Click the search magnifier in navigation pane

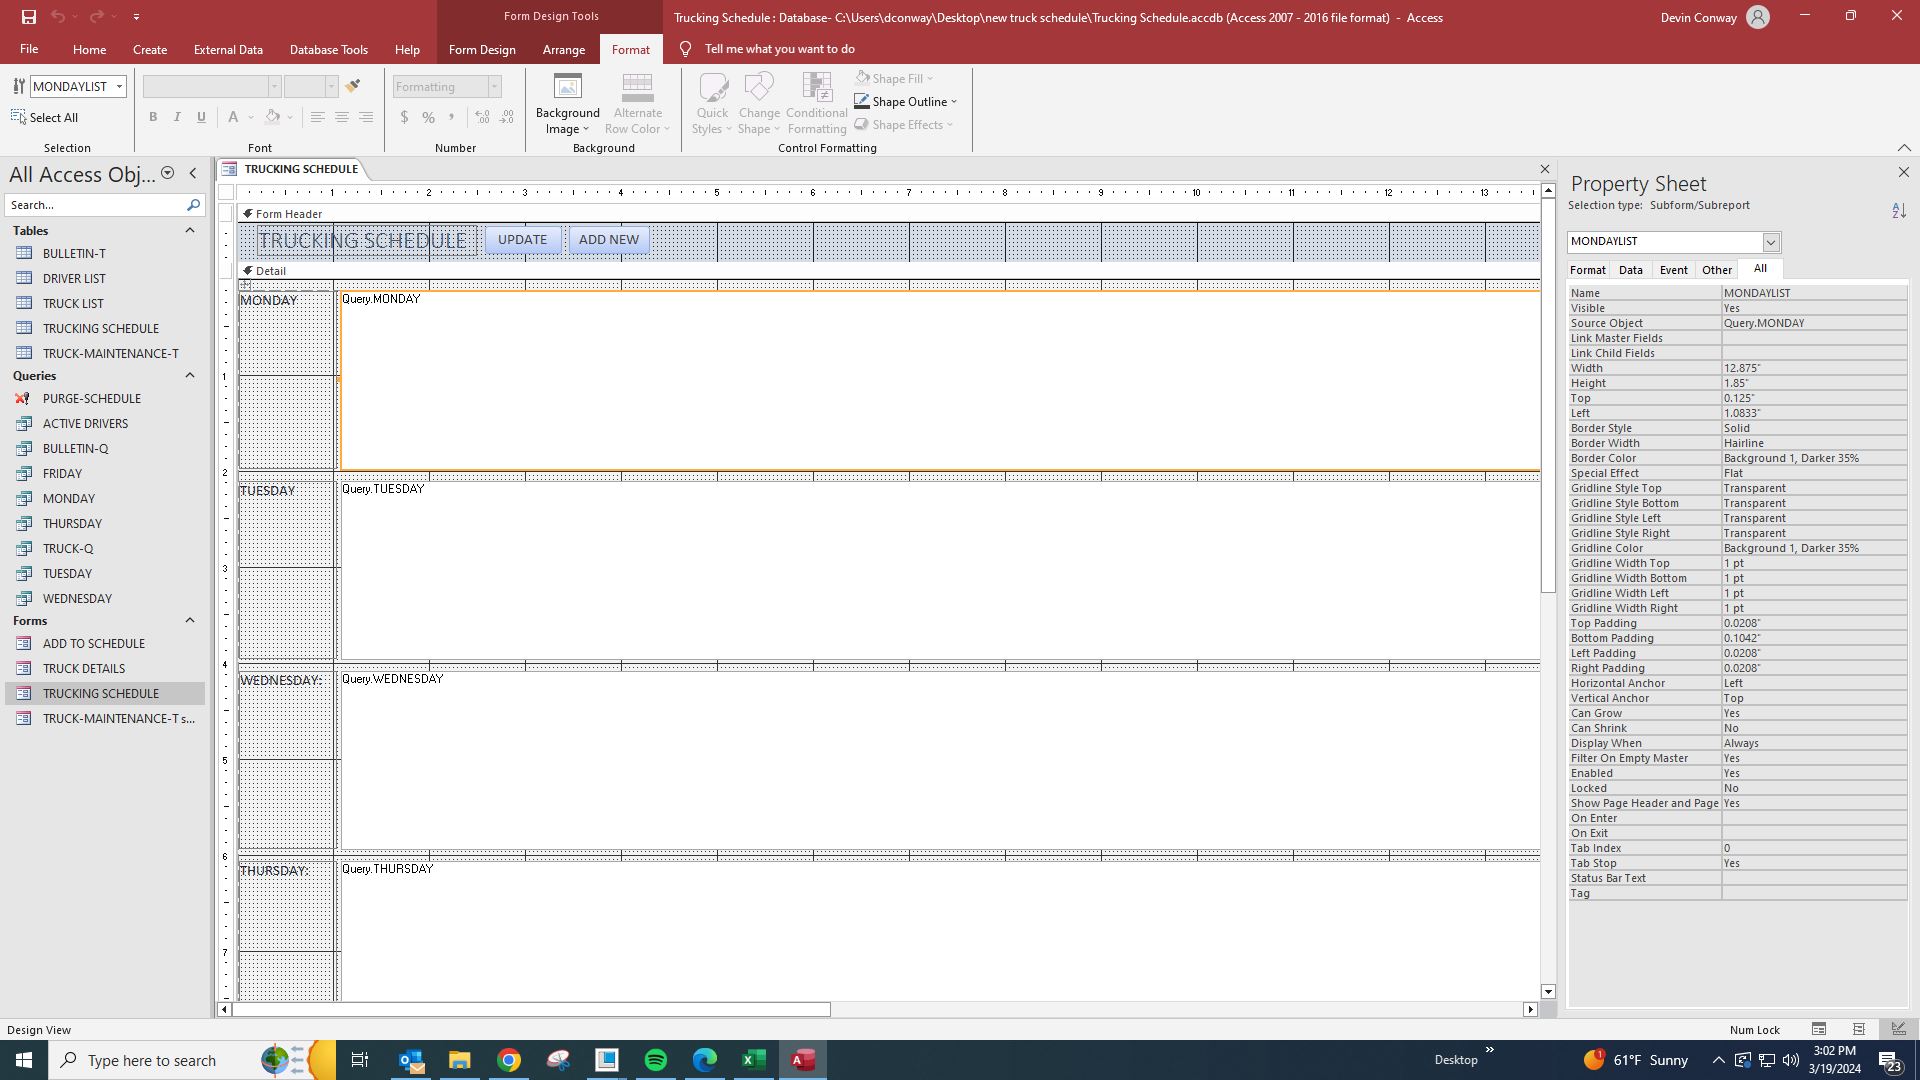coord(193,205)
